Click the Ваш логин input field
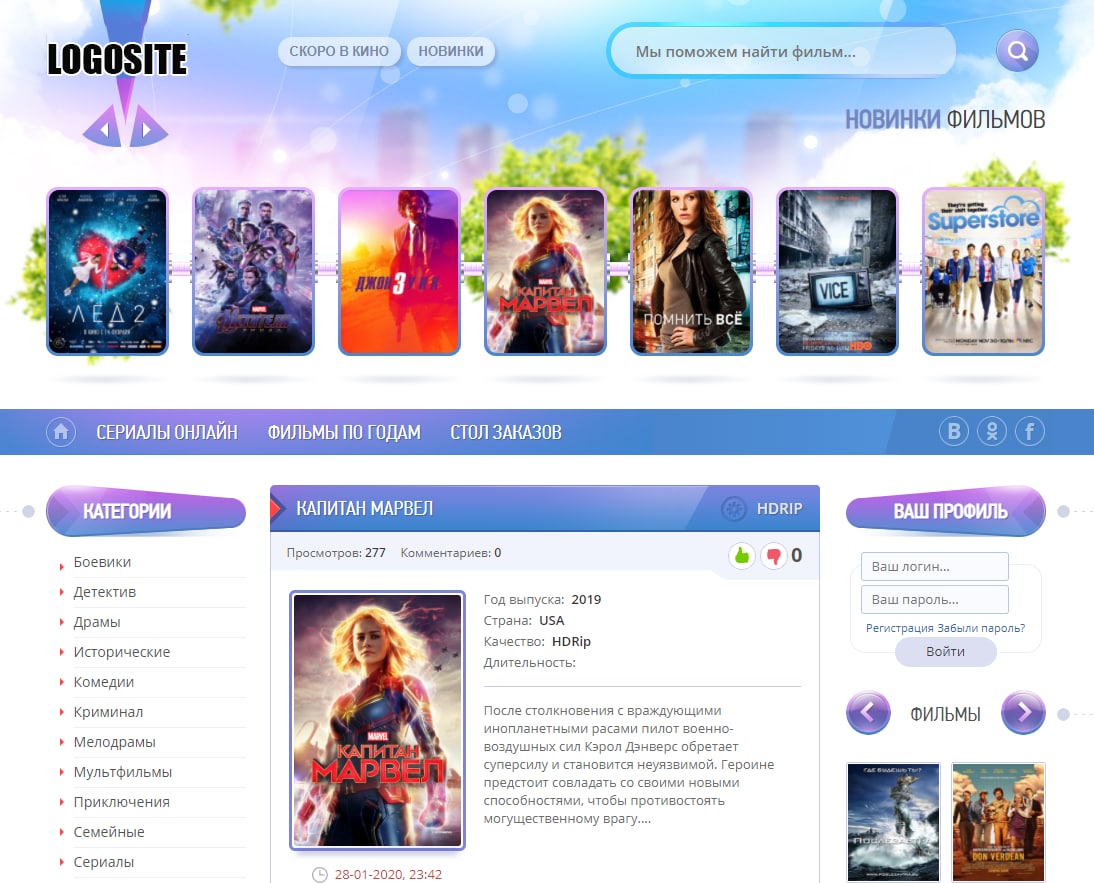1094x883 pixels. coord(935,566)
